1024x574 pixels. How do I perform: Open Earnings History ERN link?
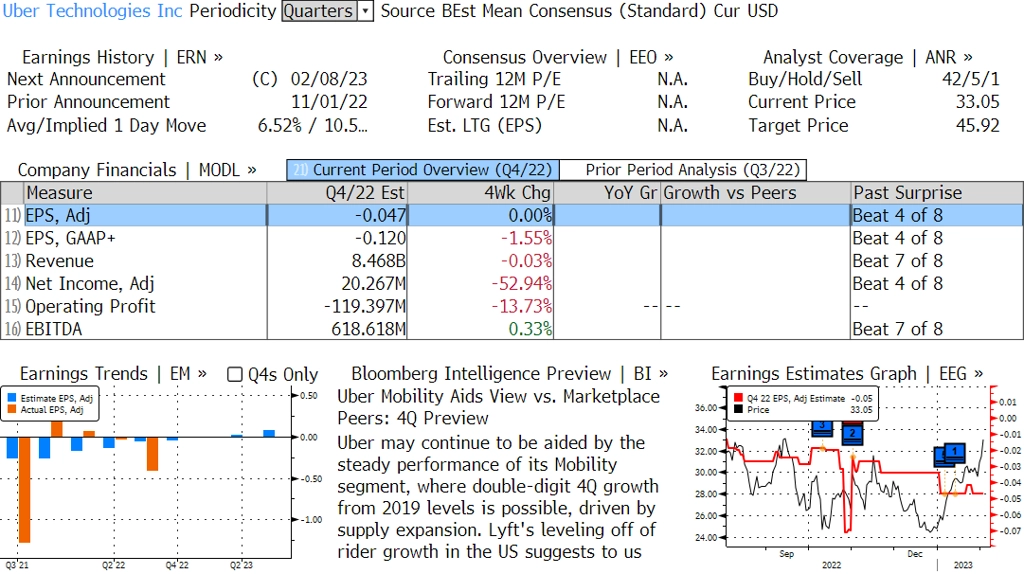point(122,57)
